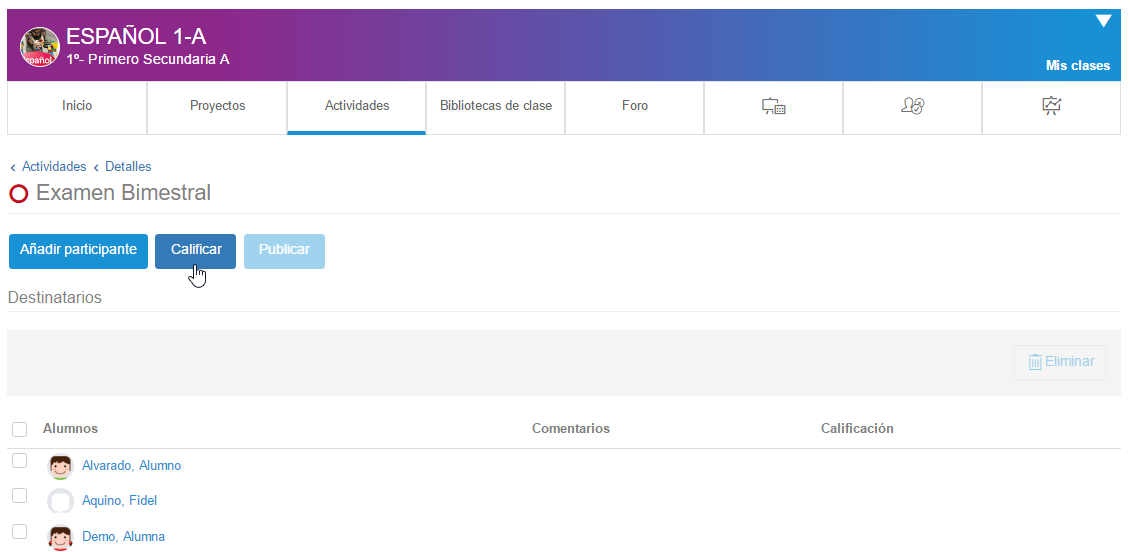Open the student attendance icon tab
This screenshot has width=1130, height=552.
pyautogui.click(x=912, y=106)
